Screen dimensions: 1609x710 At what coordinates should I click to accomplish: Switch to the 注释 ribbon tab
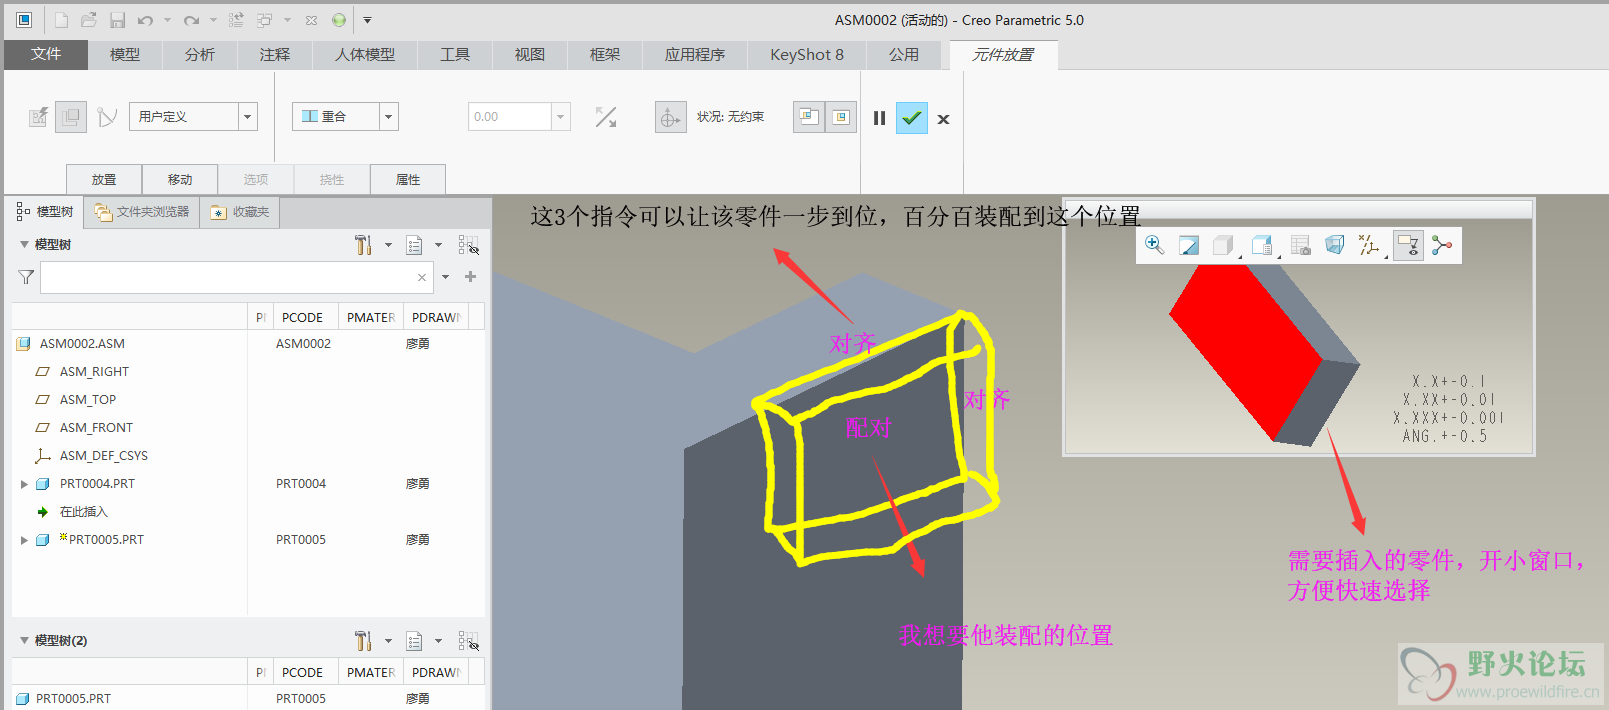275,55
